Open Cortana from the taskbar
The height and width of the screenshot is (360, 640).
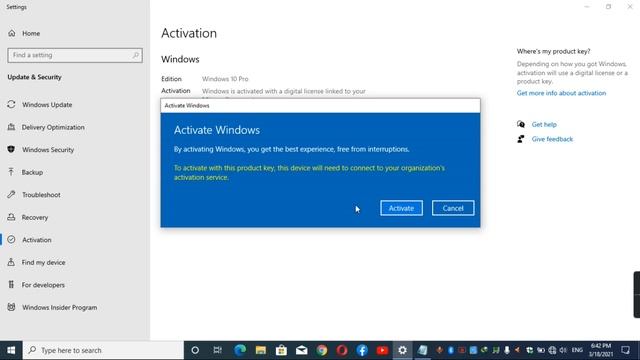[x=195, y=350]
